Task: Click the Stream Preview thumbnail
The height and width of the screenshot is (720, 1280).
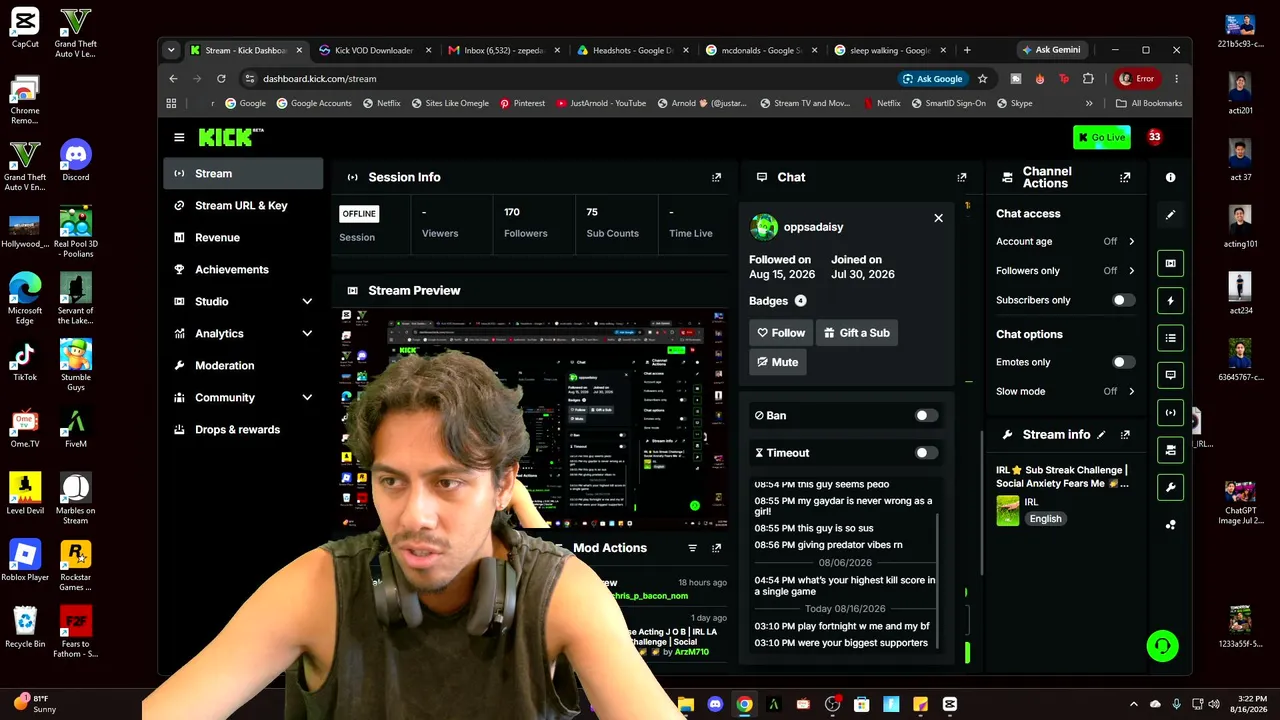Action: click(x=534, y=420)
